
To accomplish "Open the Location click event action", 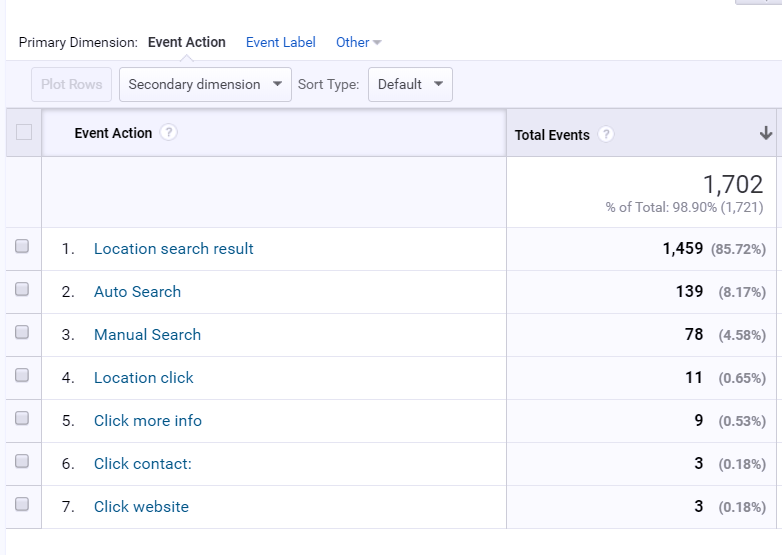I will point(143,378).
